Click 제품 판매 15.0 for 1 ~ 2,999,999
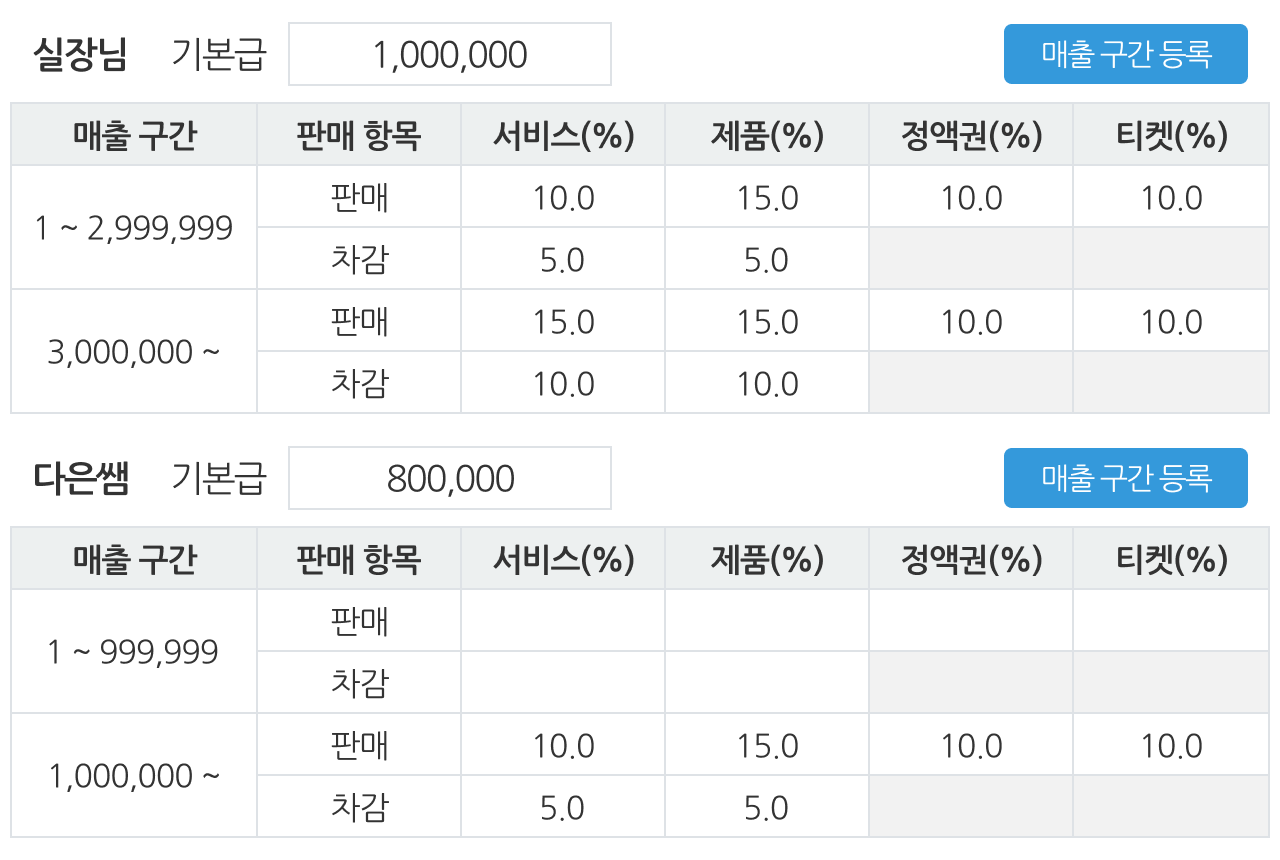The image size is (1280, 860). click(767, 198)
